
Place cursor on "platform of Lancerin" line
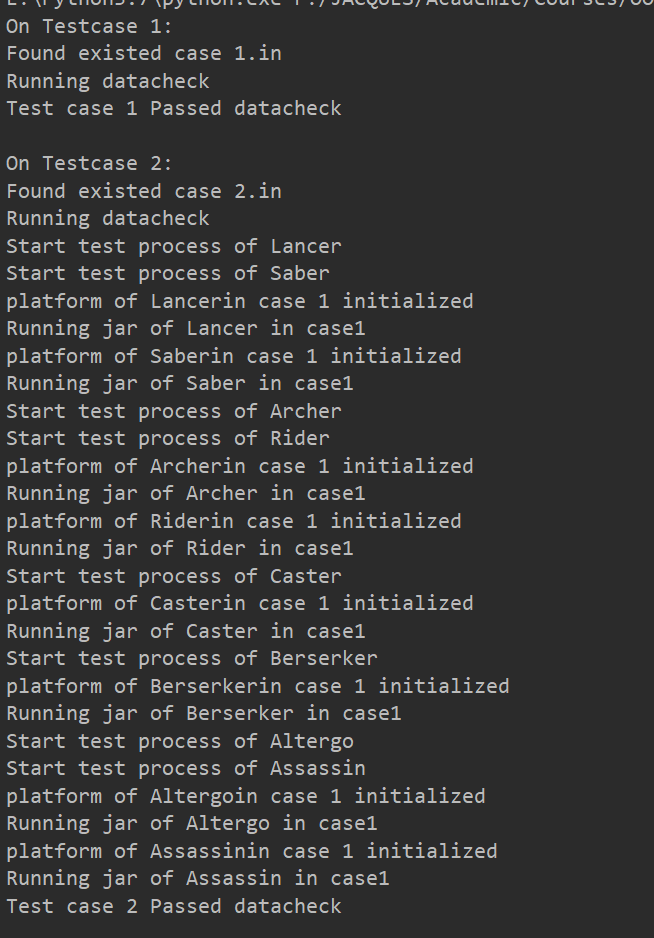coord(239,301)
